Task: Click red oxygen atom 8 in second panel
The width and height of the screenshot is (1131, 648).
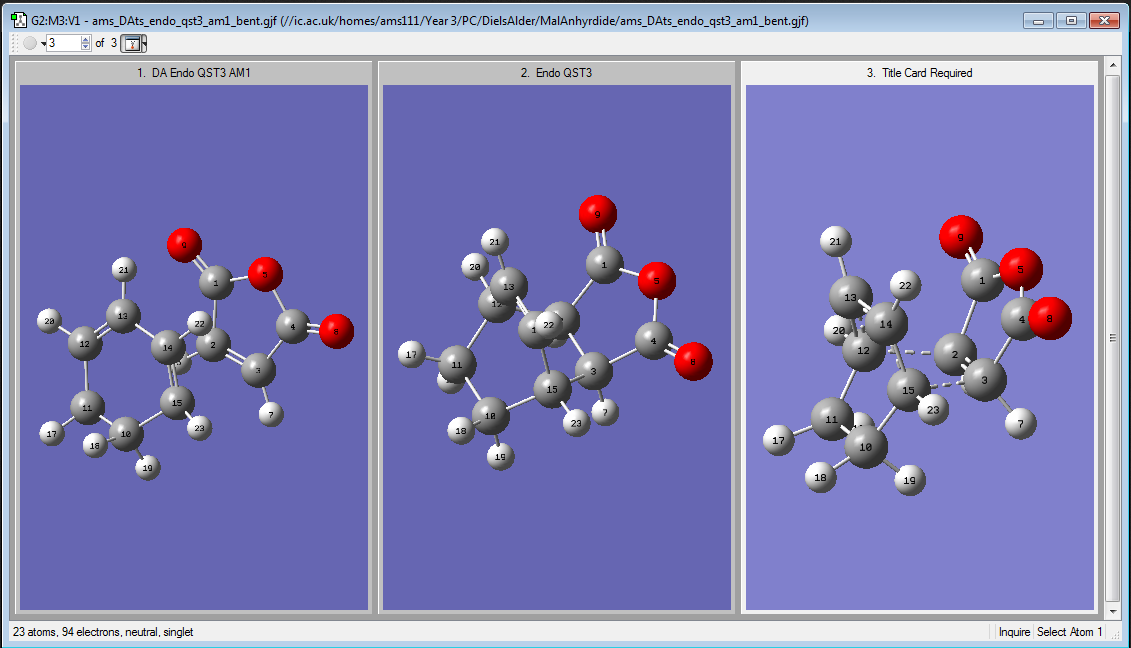Action: [x=693, y=362]
